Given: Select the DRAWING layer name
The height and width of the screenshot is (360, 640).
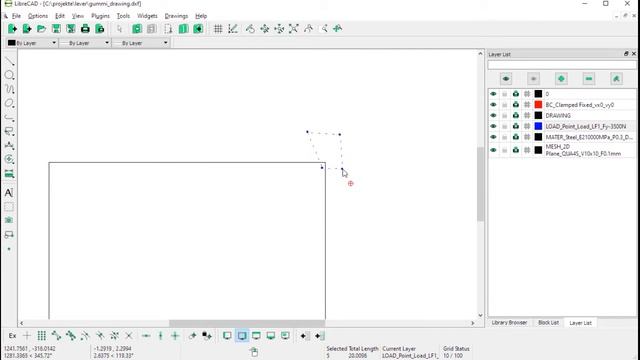Looking at the screenshot, I should (x=558, y=116).
